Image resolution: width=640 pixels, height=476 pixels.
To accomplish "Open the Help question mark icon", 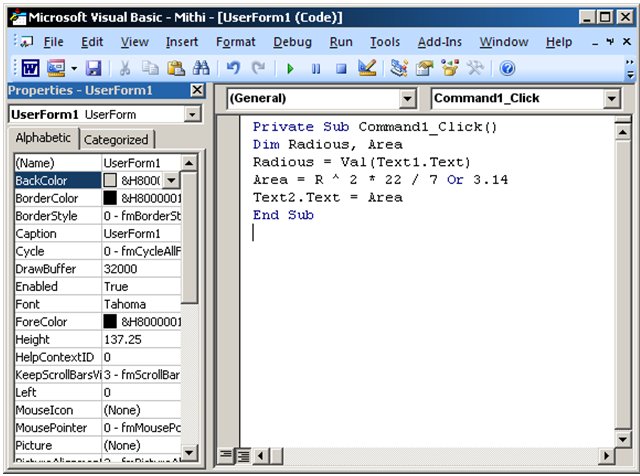I will coord(507,69).
